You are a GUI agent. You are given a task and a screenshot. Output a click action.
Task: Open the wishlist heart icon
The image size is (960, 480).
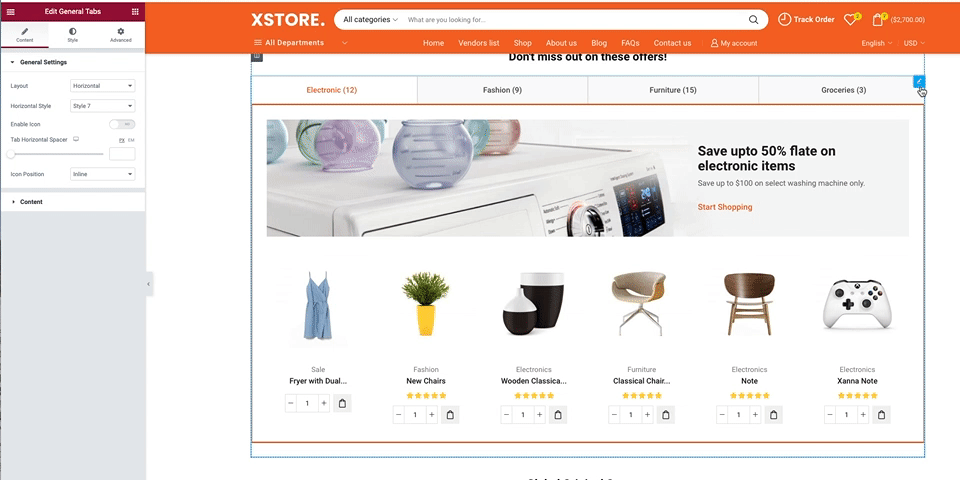[849, 20]
